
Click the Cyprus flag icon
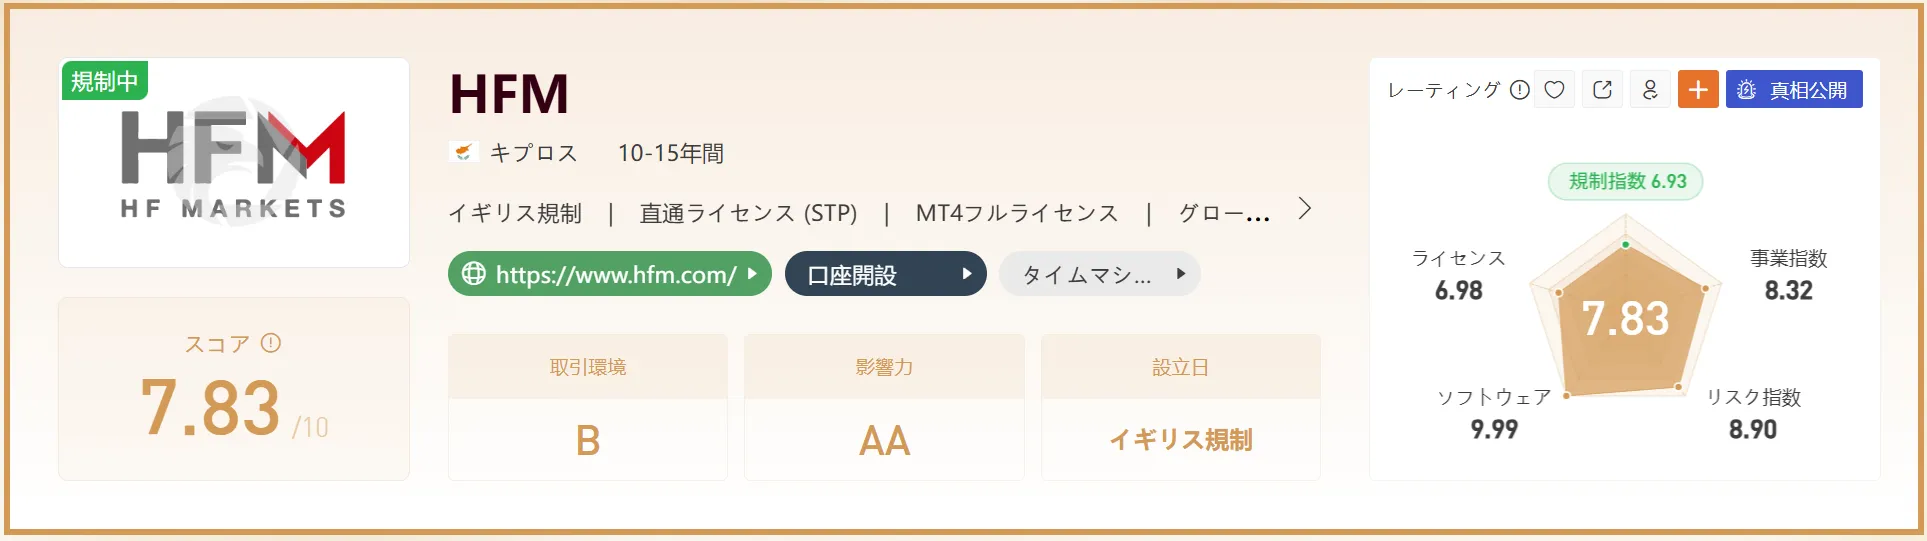coord(463,152)
